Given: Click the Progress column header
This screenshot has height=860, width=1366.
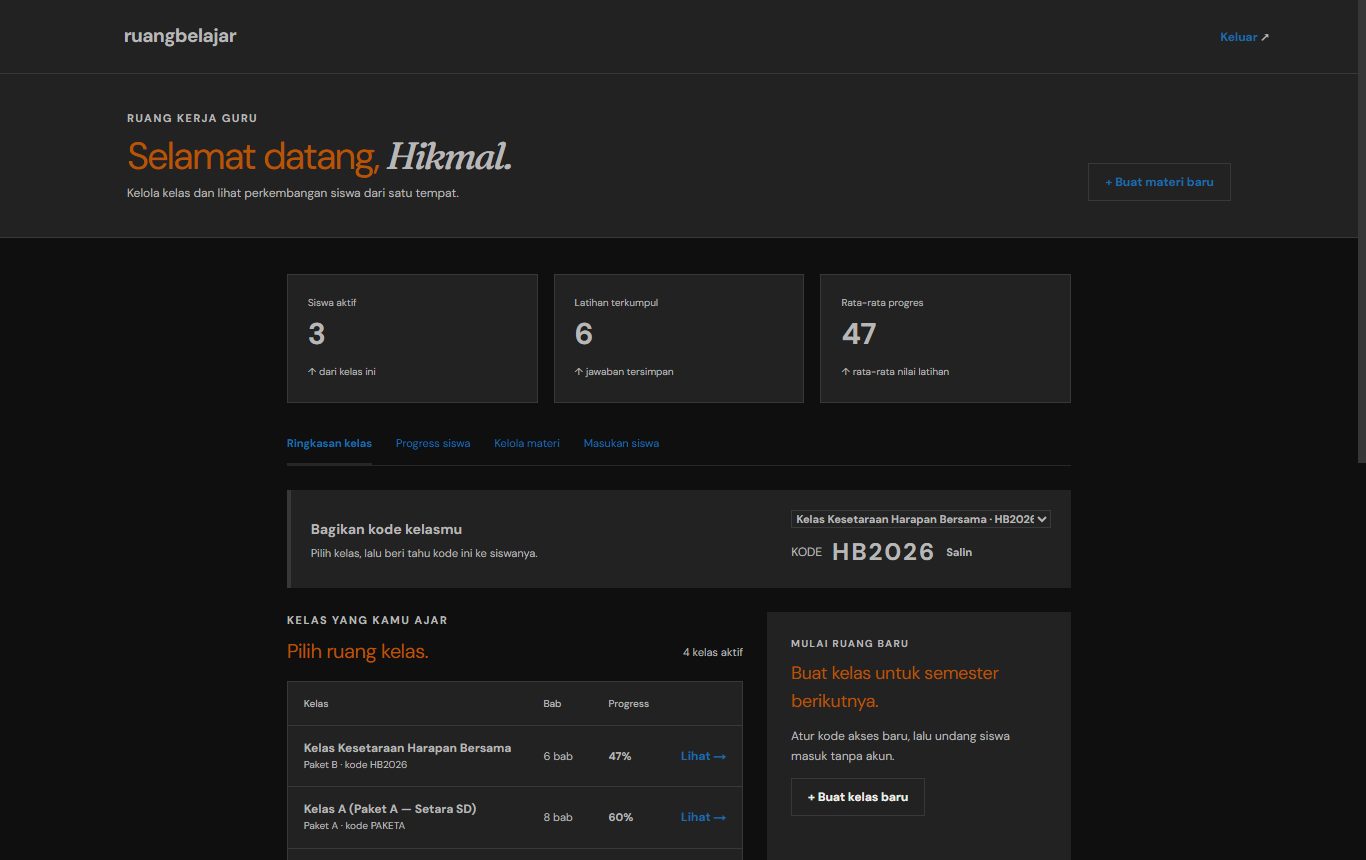Looking at the screenshot, I should [628, 704].
